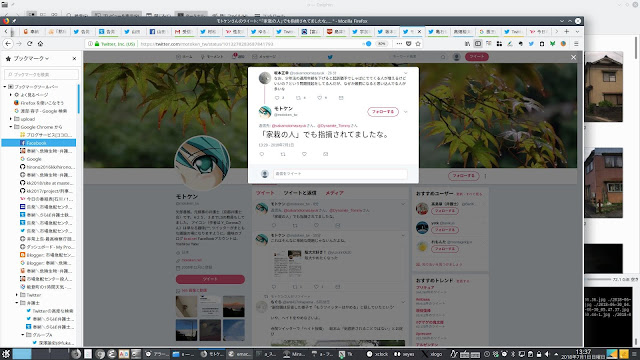The width and height of the screenshot is (640, 360).
Task: Open a new browser tab with plus
Action: (567, 31)
